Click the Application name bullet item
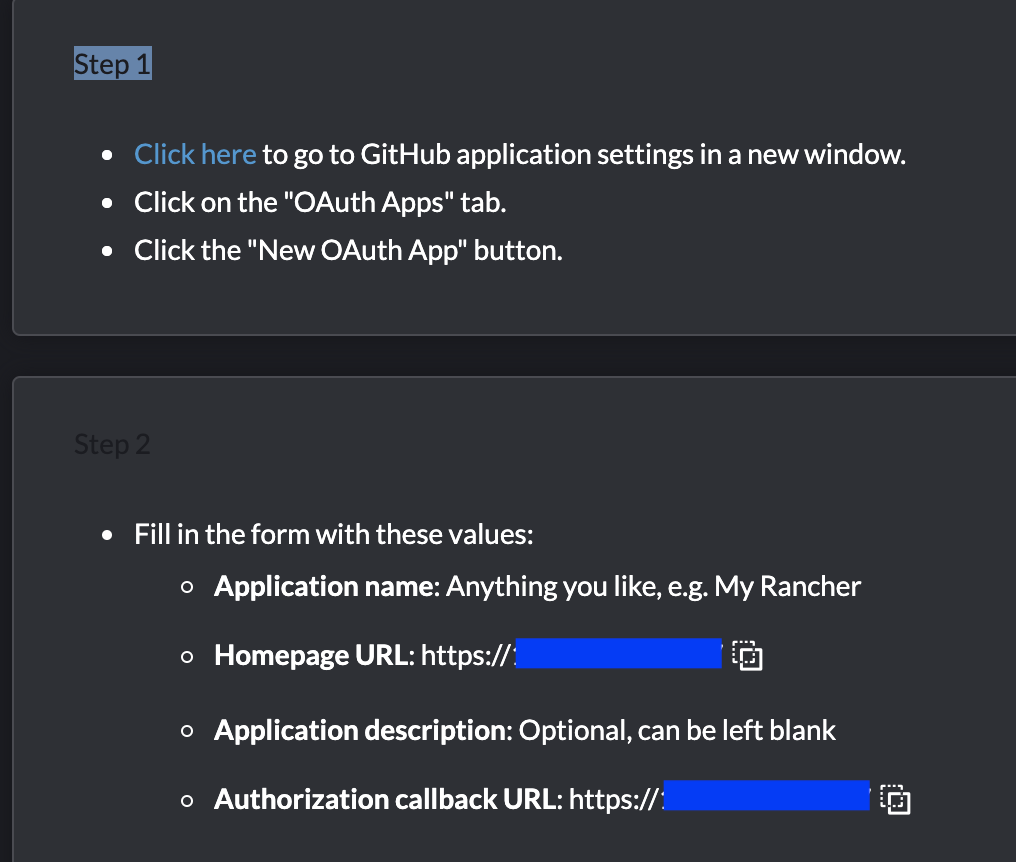The width and height of the screenshot is (1016, 862). pyautogui.click(x=537, y=586)
